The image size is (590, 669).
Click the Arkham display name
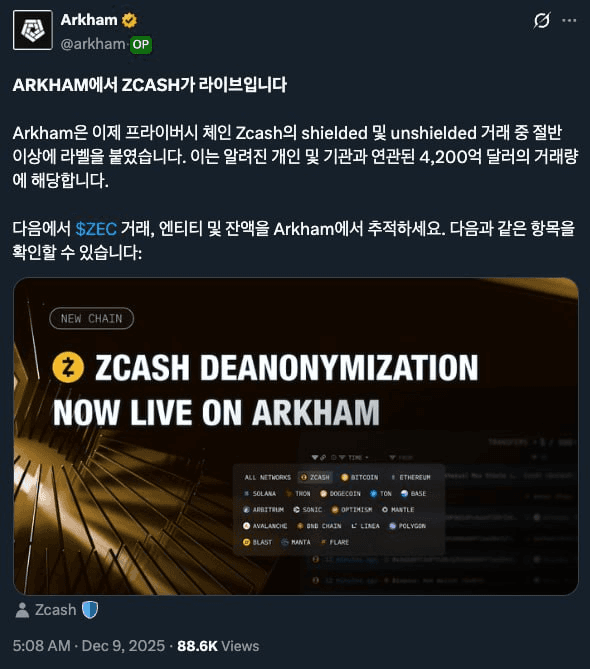[x=89, y=20]
